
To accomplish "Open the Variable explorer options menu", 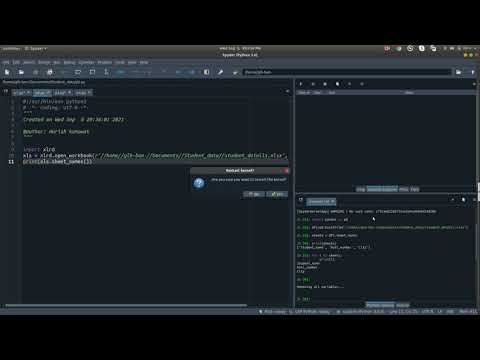I will coord(474,84).
